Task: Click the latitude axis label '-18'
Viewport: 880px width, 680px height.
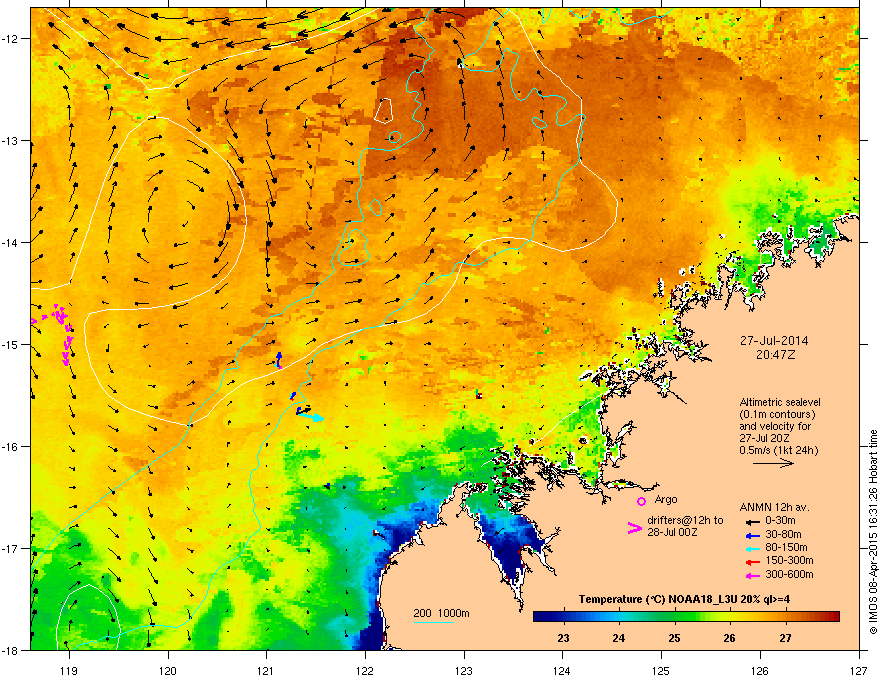Action: (x=10, y=650)
